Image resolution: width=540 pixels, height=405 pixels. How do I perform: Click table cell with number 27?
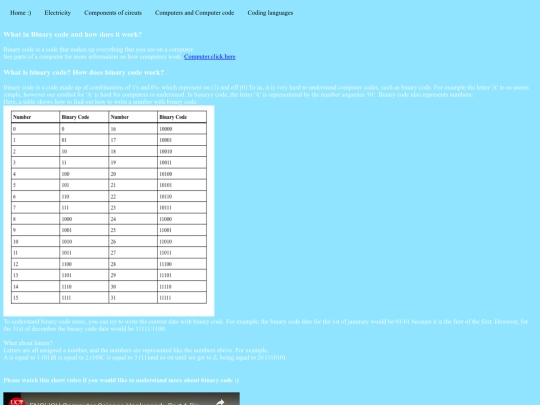coord(133,253)
